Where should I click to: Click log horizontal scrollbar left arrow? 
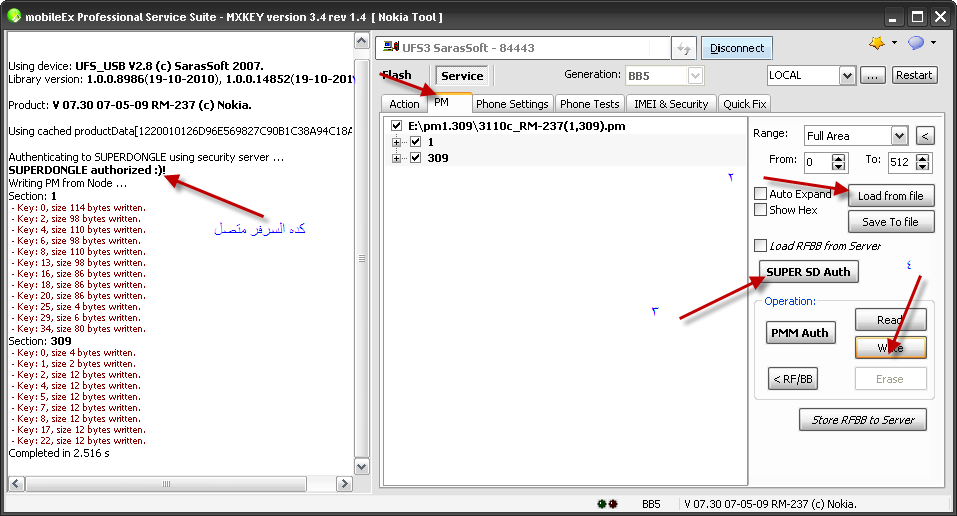click(16, 484)
